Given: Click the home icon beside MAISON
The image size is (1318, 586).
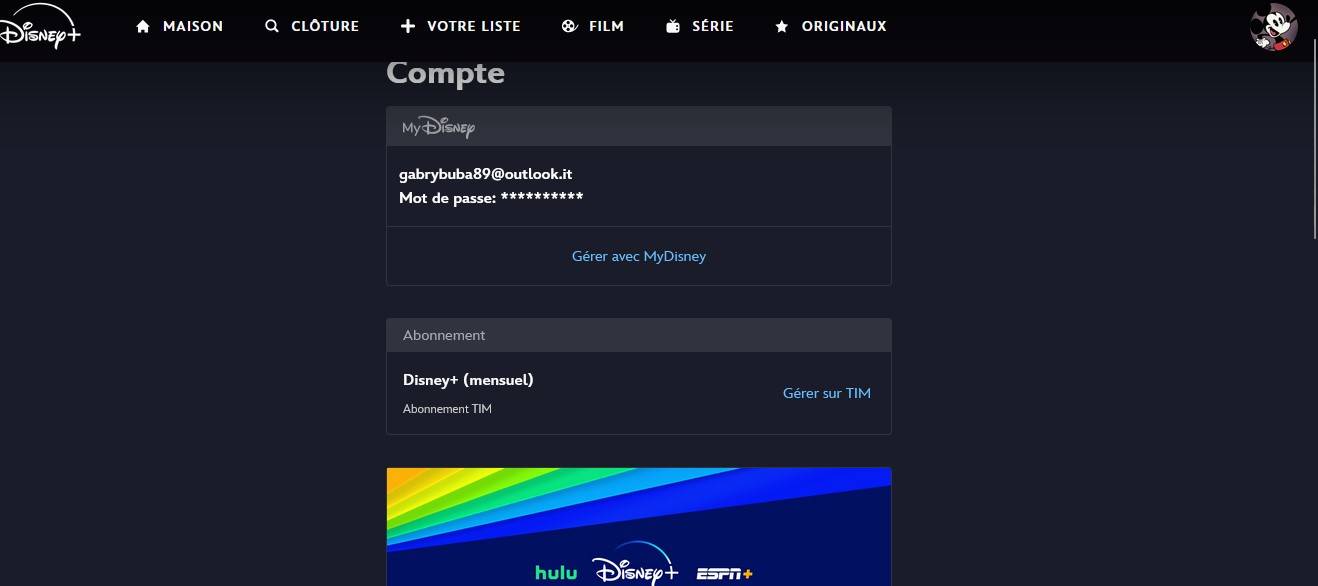Looking at the screenshot, I should coord(143,26).
